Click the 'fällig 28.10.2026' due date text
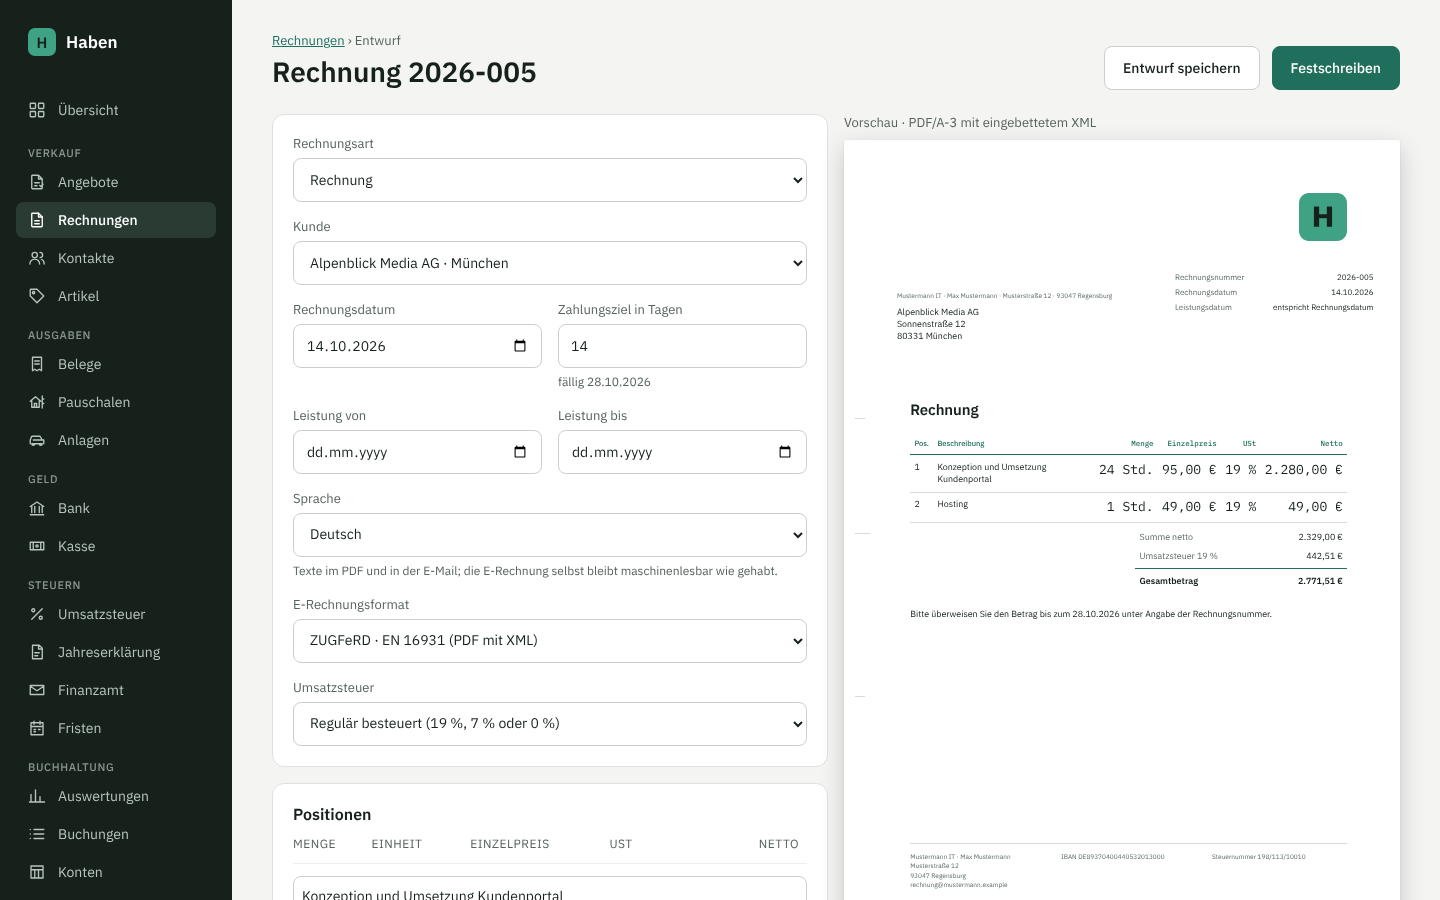The height and width of the screenshot is (900, 1440). (x=604, y=382)
